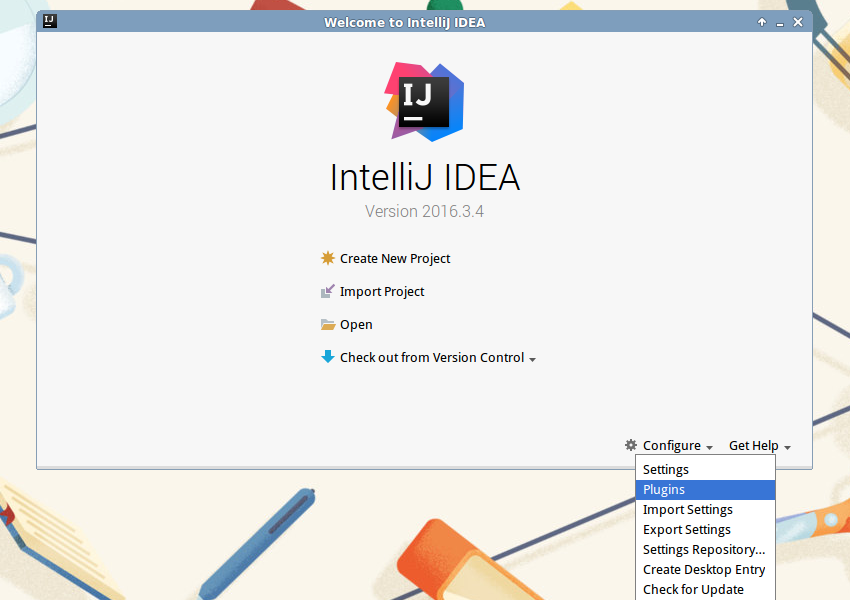Click the Configure gear icon
The image size is (850, 600).
point(630,445)
